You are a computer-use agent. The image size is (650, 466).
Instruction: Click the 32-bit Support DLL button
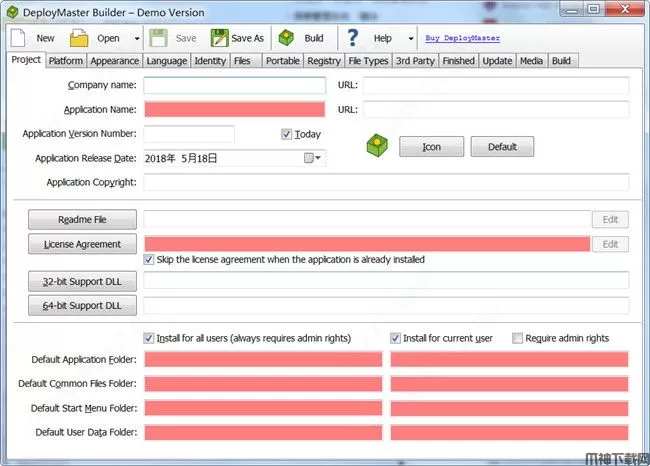click(82, 282)
